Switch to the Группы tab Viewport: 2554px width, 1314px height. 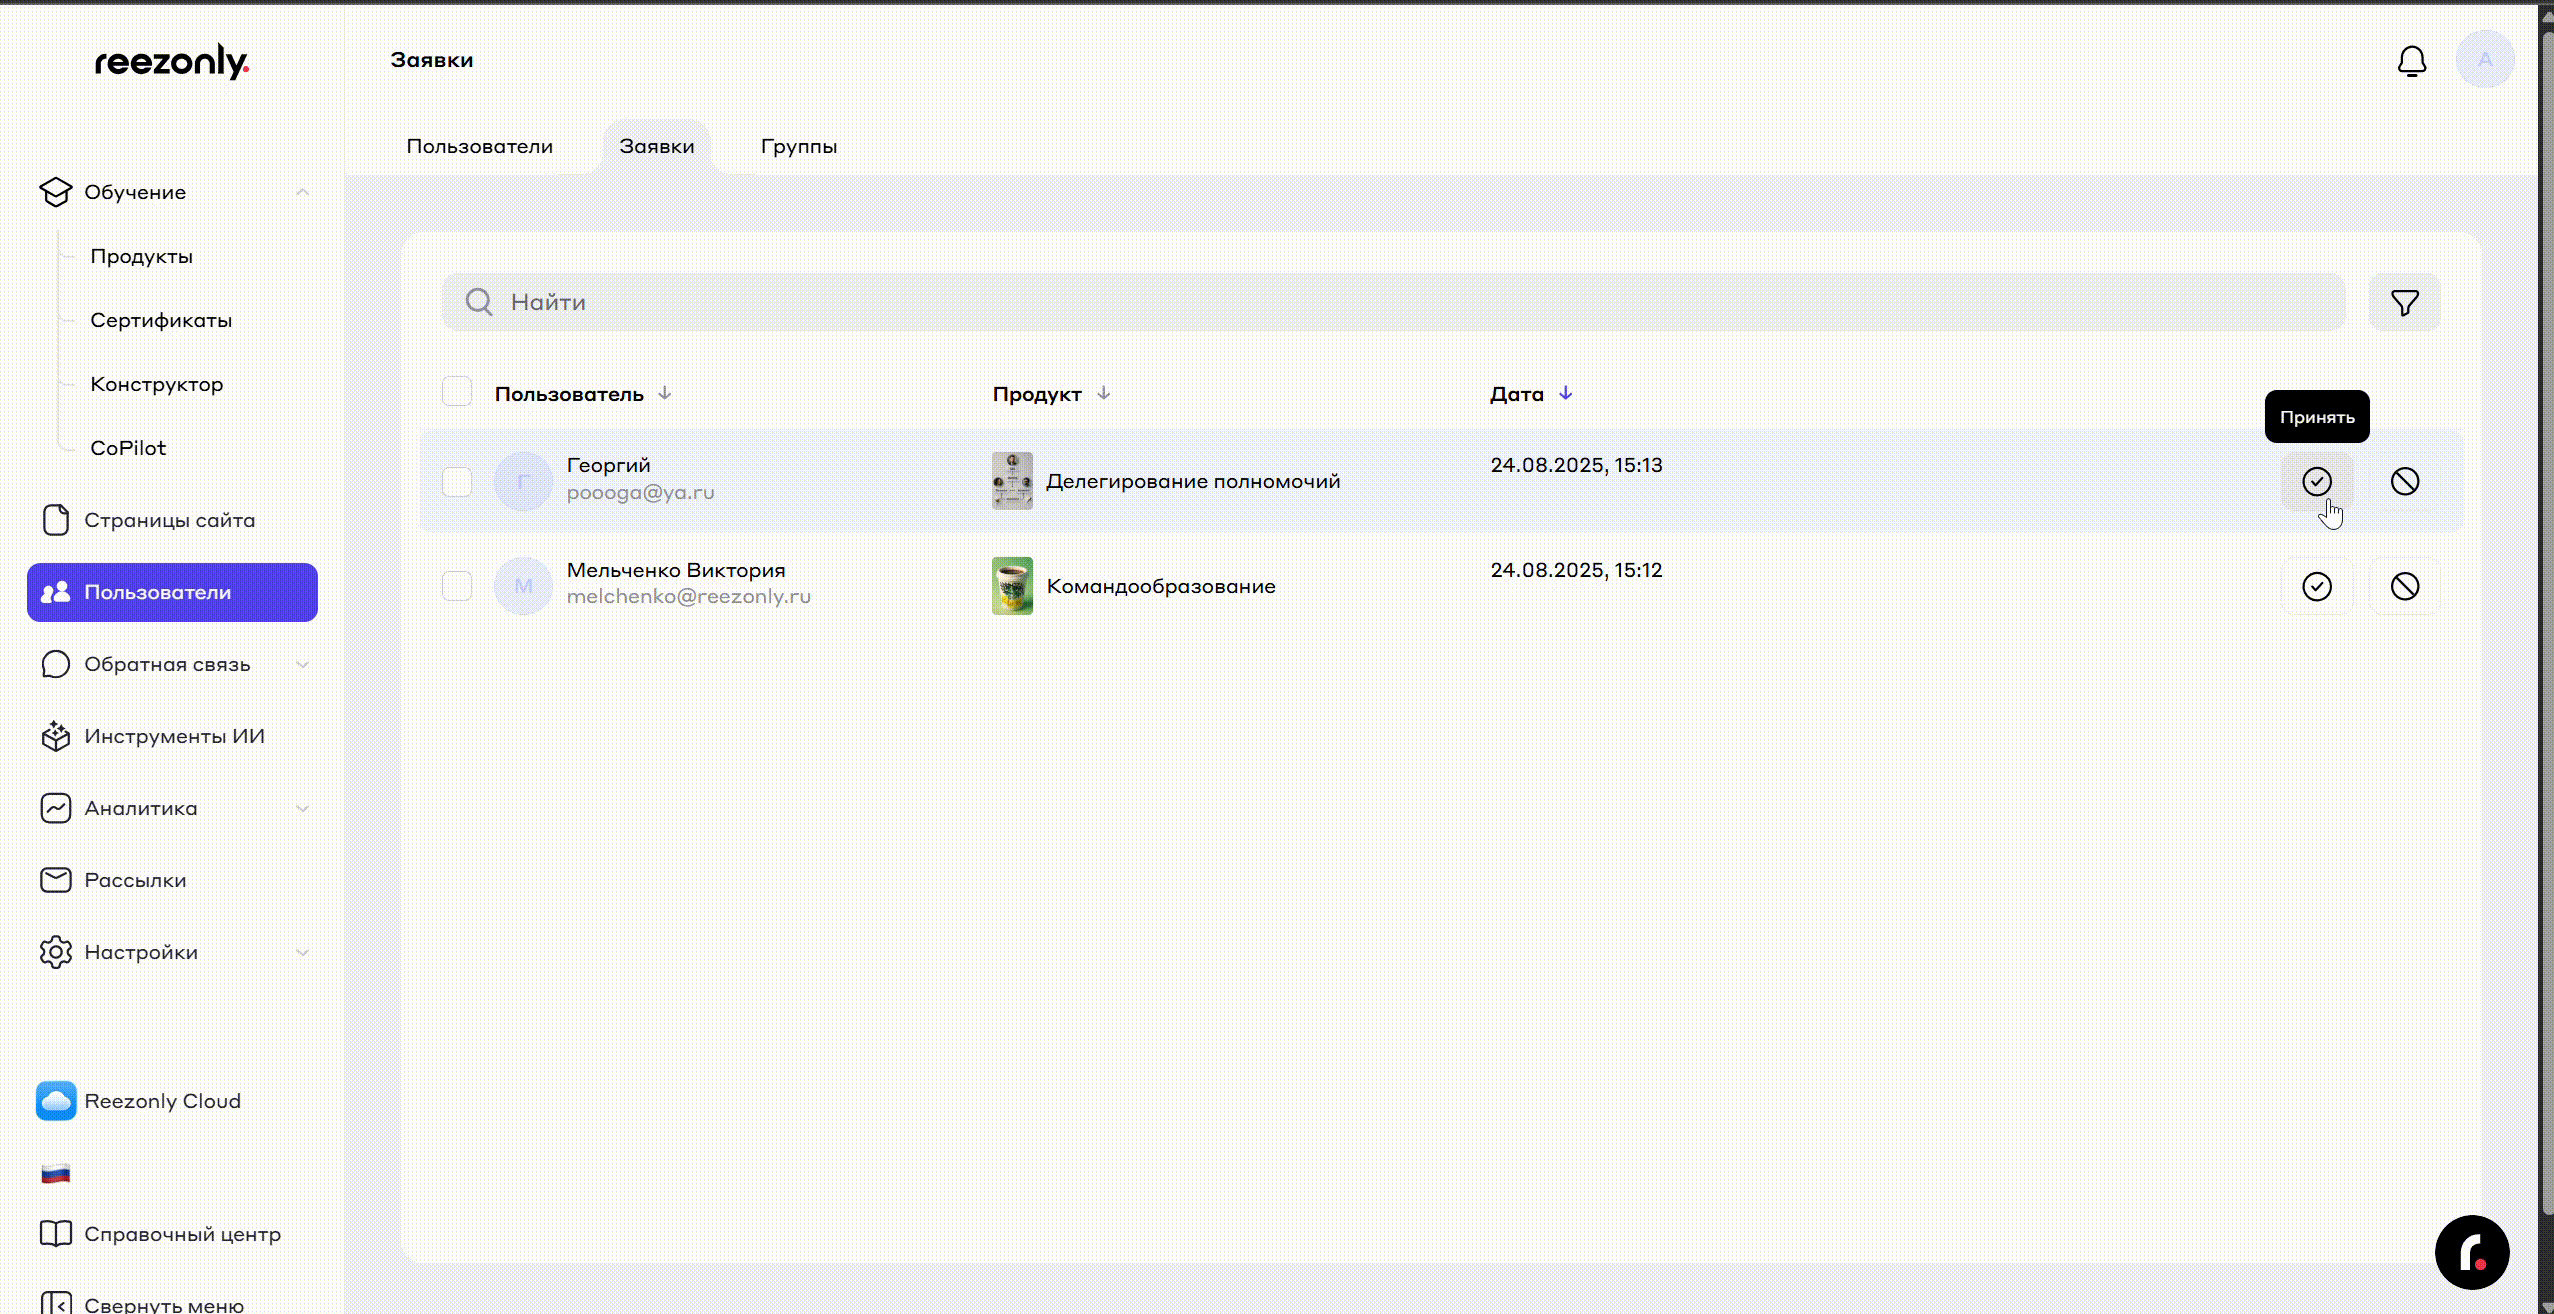pyautogui.click(x=798, y=146)
